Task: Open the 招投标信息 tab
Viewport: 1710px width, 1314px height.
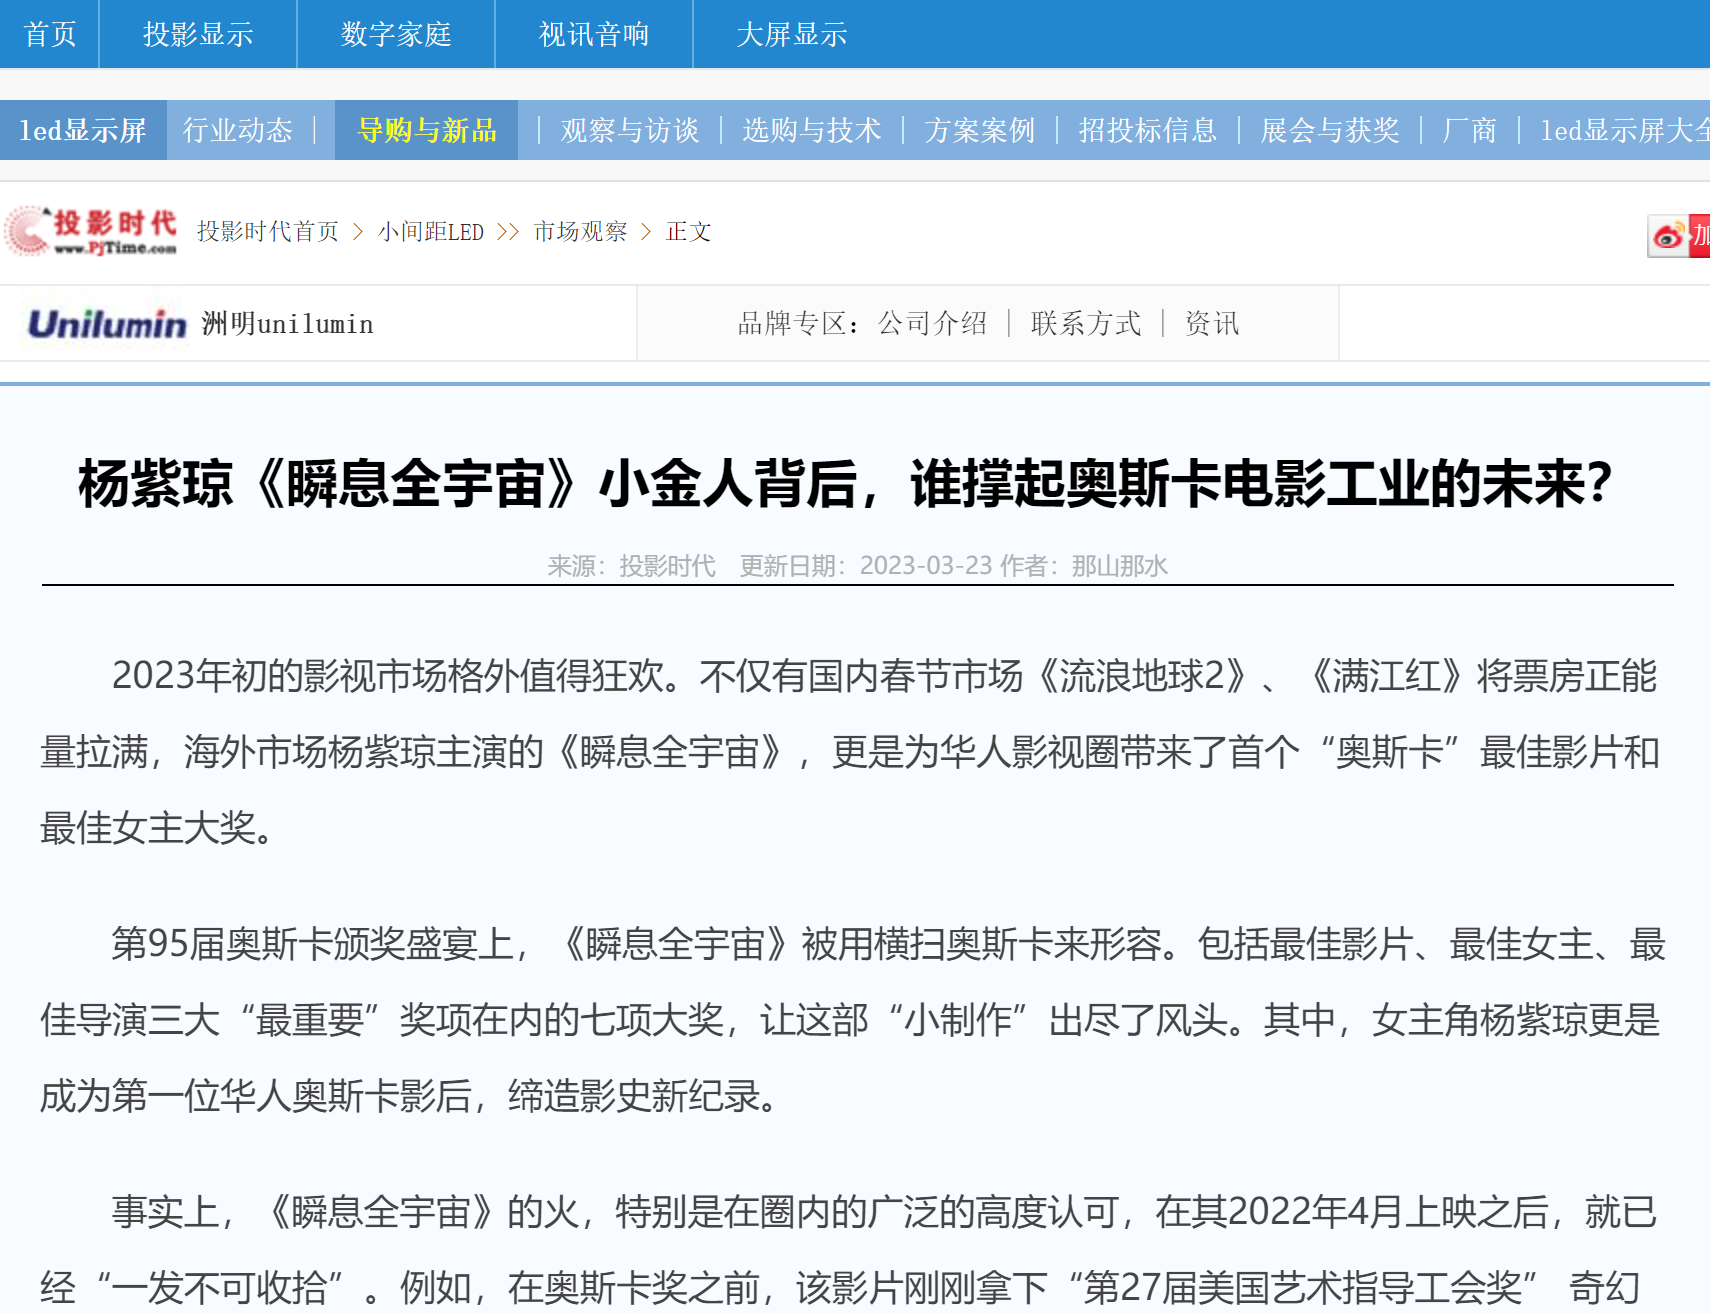Action: coord(1148,130)
